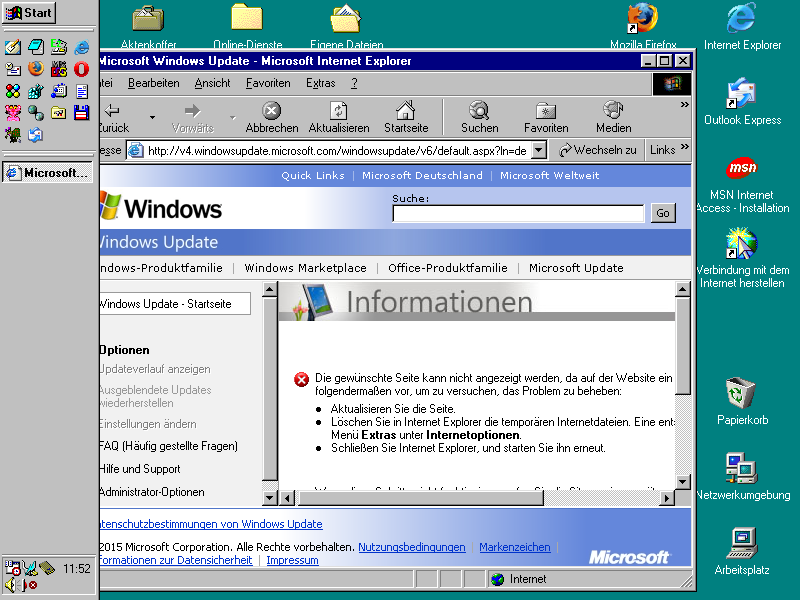Open the Zurück history dropdown arrow
Screen dimensions: 800x600
(152, 118)
